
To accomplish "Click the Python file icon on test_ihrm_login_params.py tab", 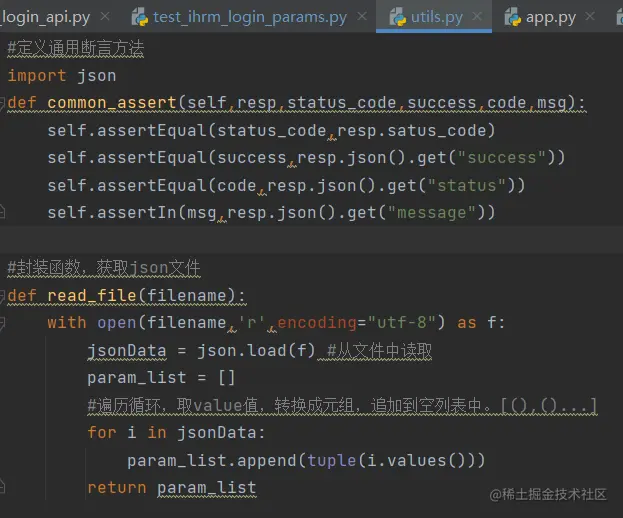I will click(x=140, y=18).
